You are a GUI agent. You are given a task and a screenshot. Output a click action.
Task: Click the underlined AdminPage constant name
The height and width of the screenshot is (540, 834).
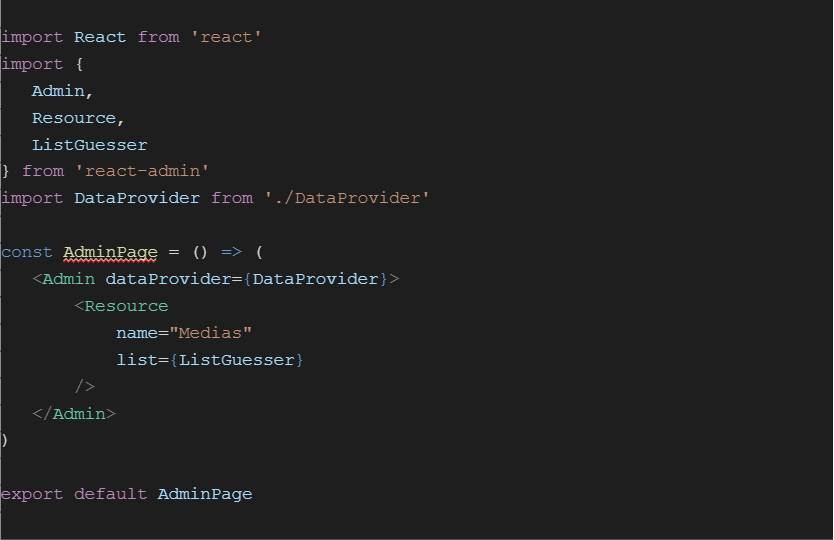point(110,252)
